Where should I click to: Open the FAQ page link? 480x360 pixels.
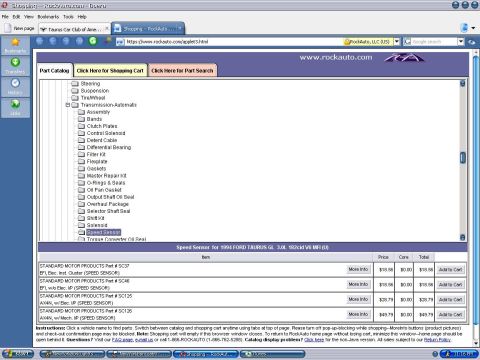[x=123, y=340]
